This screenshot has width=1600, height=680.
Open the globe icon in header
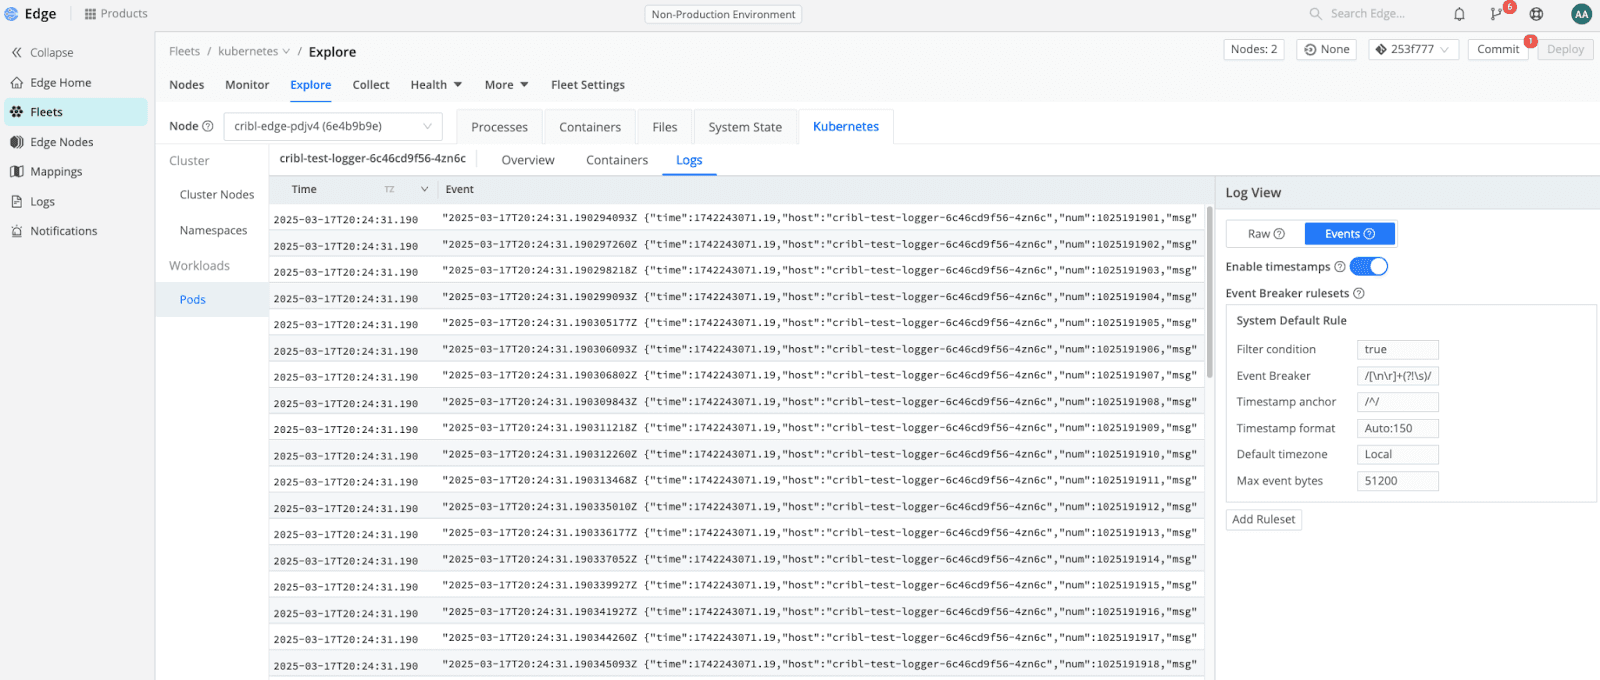(1536, 14)
